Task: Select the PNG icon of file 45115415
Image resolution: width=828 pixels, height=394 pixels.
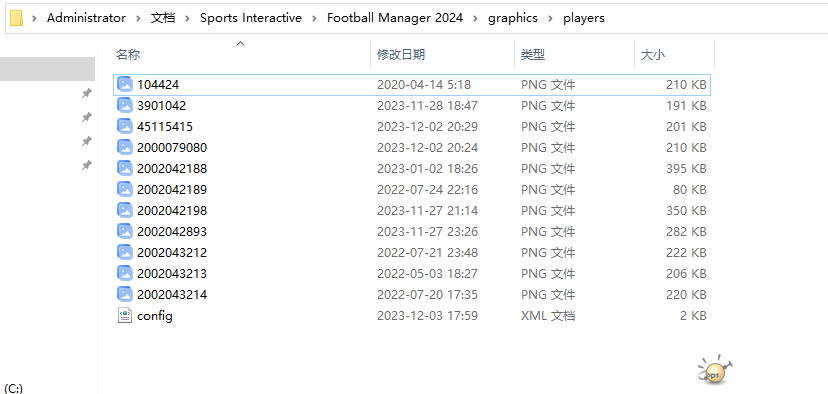Action: [x=125, y=126]
